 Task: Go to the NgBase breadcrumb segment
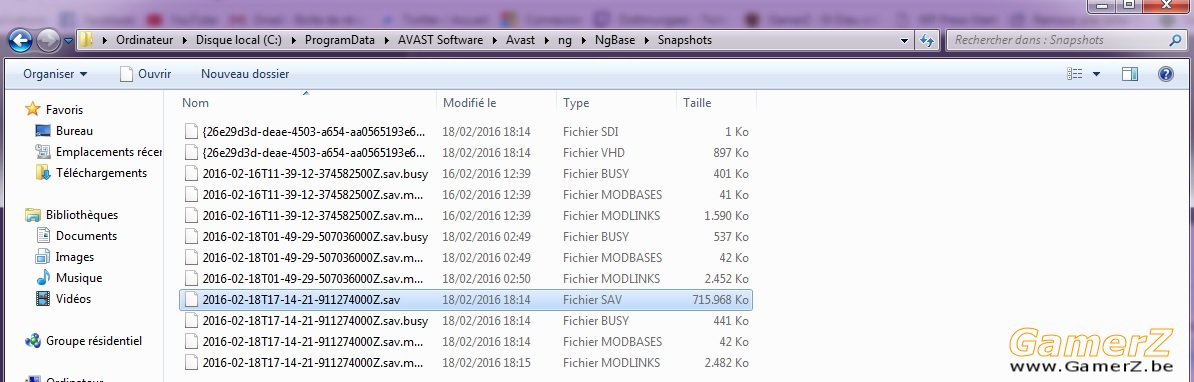tap(615, 40)
